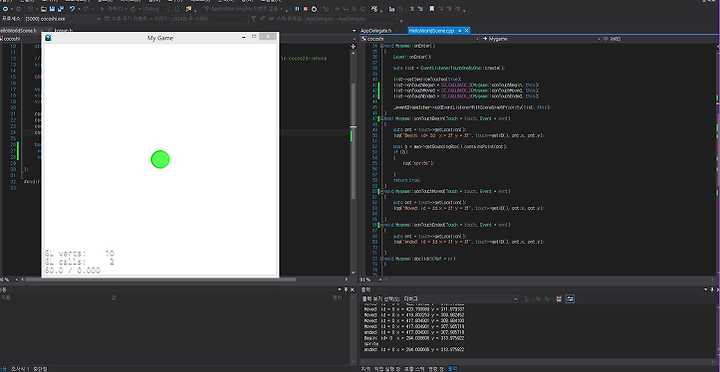The width and height of the screenshot is (720, 372).
Task: Open the cocoshi project scope dropdown in right editor
Action: (x=420, y=39)
